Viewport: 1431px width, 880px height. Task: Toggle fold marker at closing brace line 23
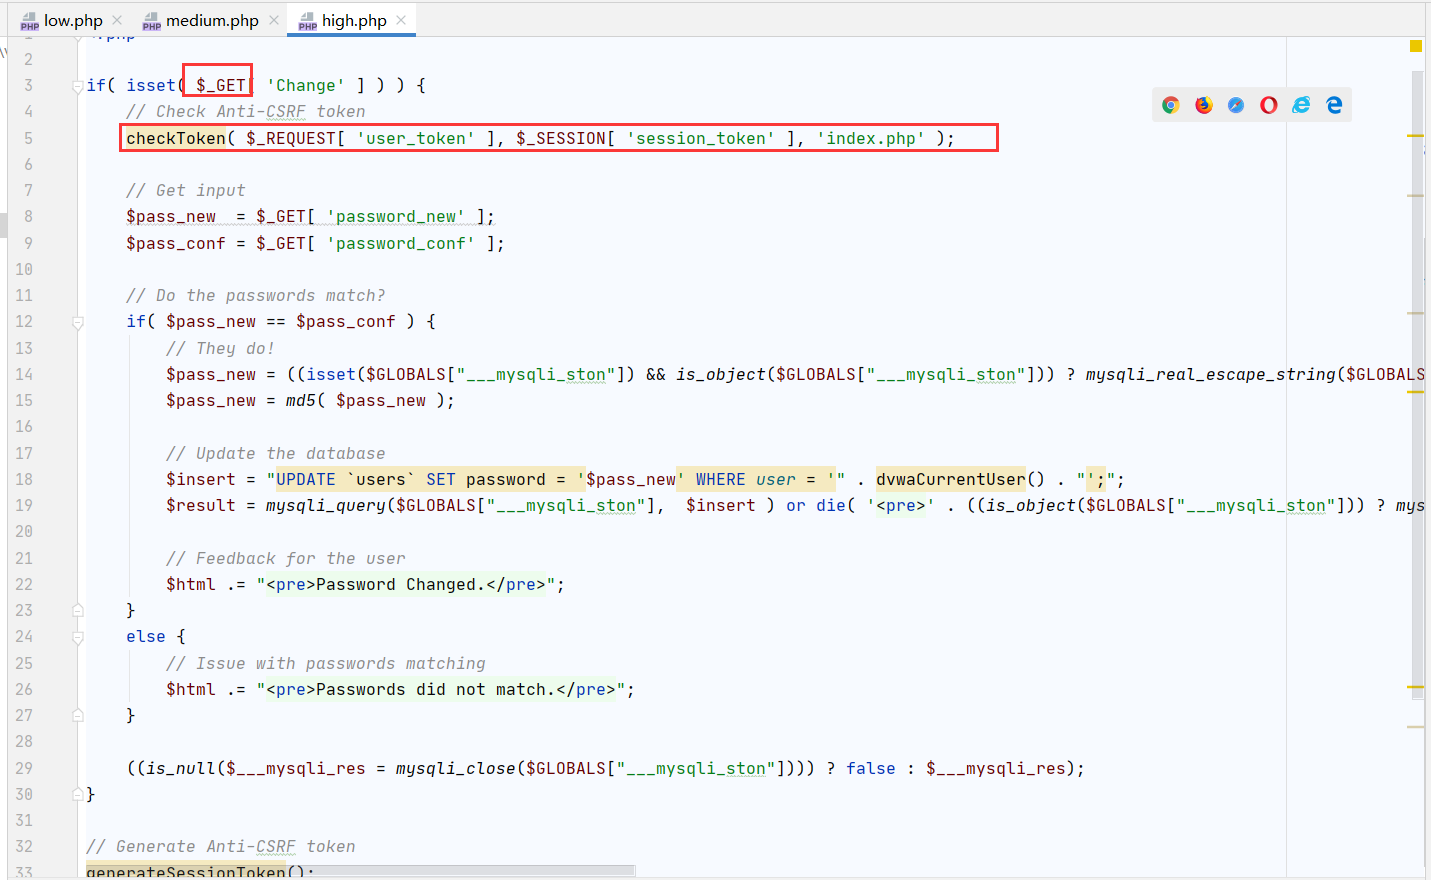coord(78,610)
